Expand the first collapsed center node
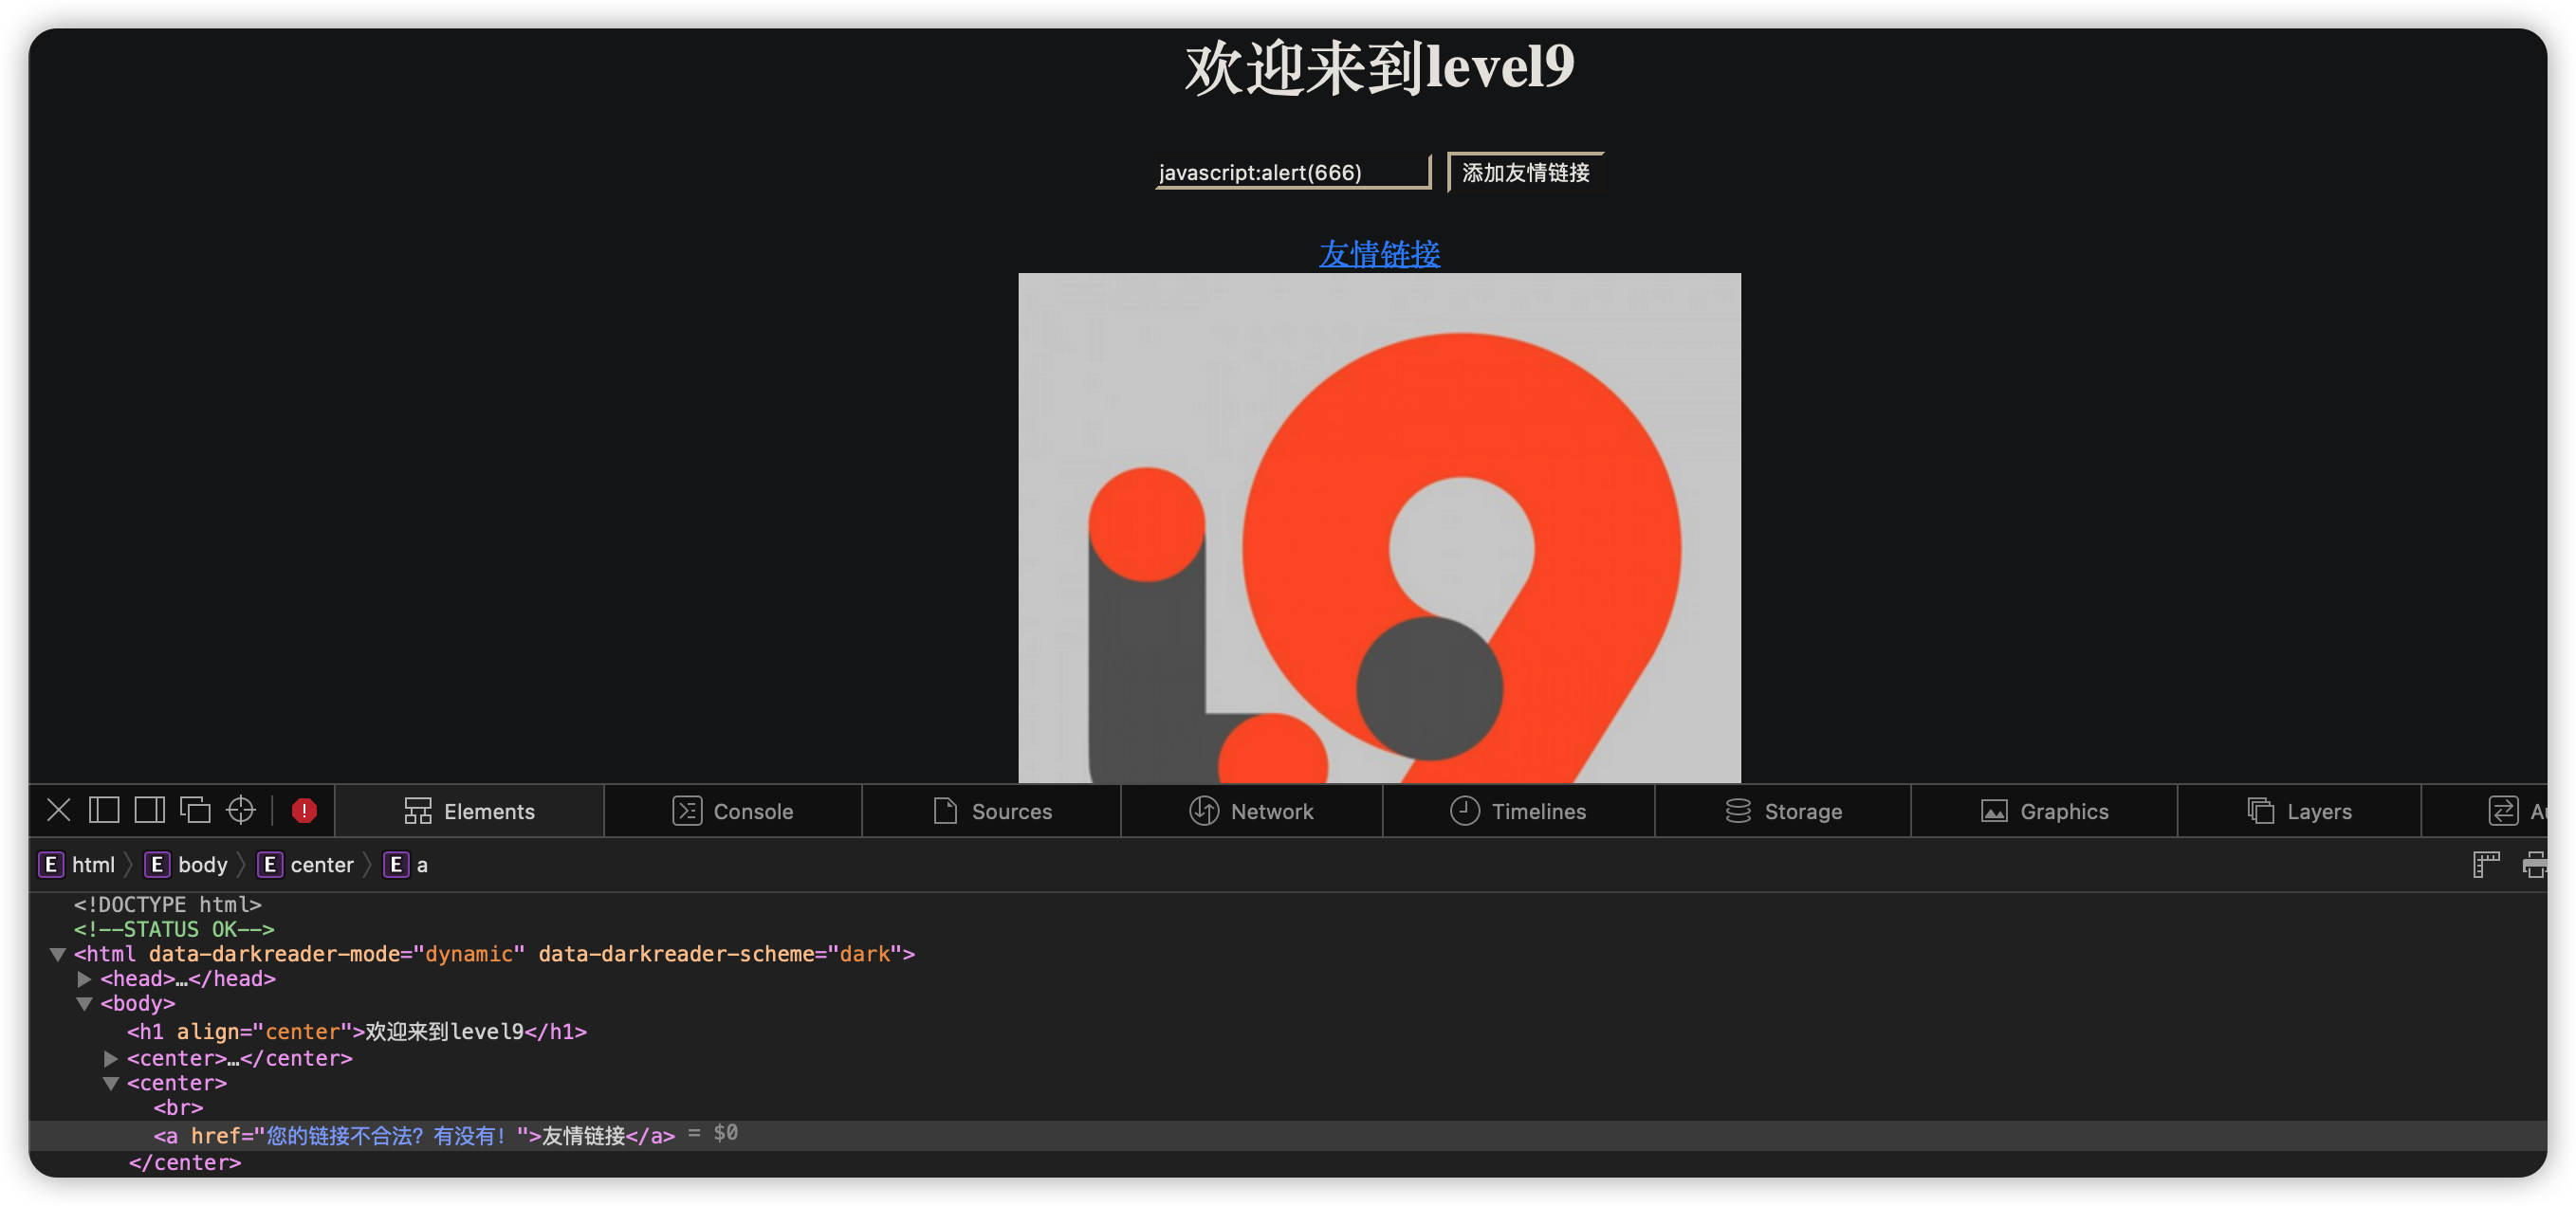 point(111,1059)
